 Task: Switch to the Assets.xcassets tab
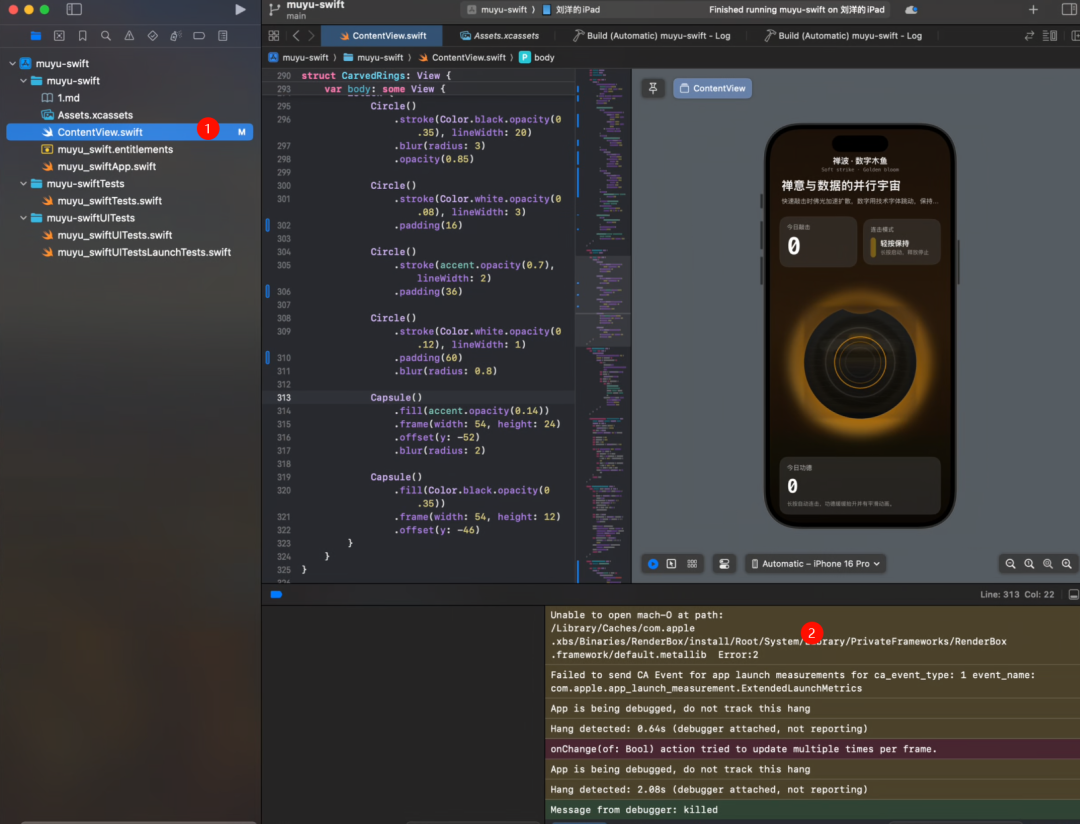click(499, 36)
